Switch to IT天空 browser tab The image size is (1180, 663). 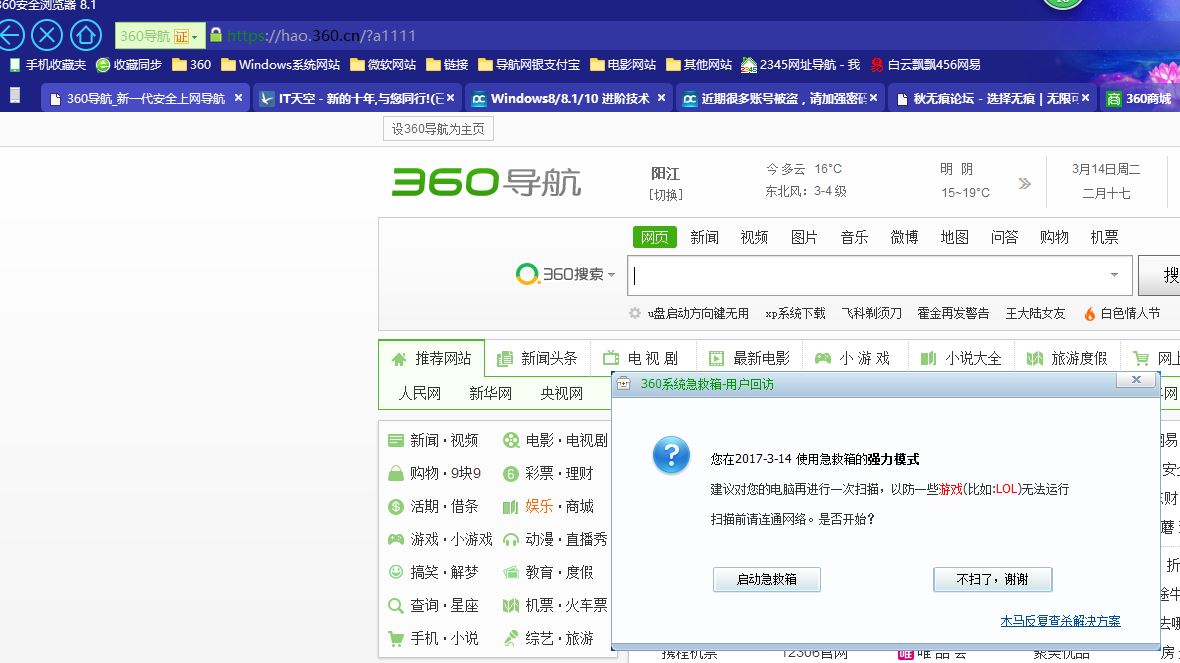[357, 98]
